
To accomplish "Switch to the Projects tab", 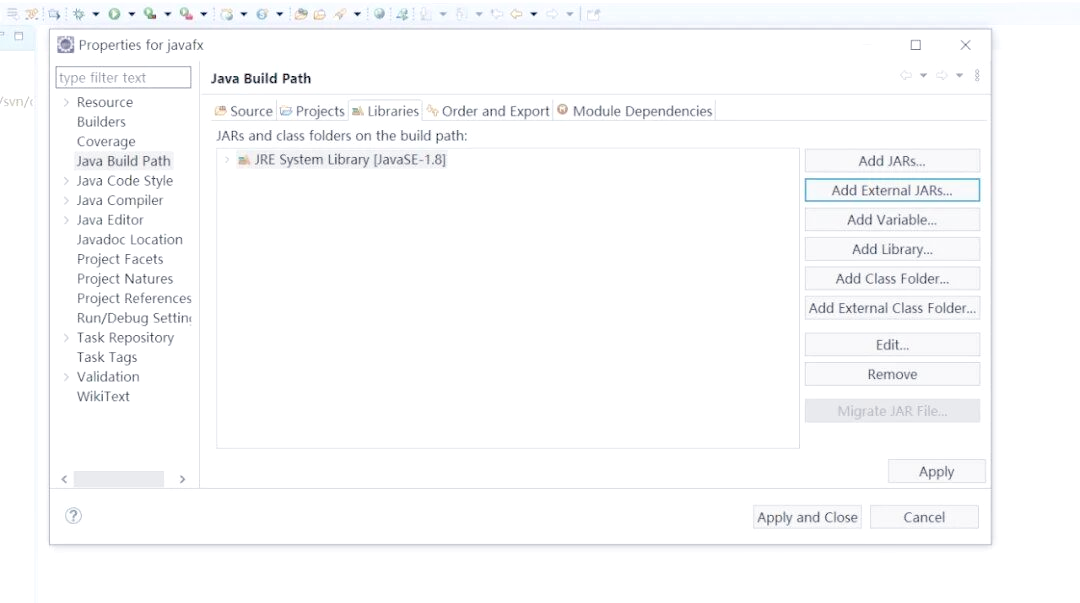I will (x=312, y=111).
